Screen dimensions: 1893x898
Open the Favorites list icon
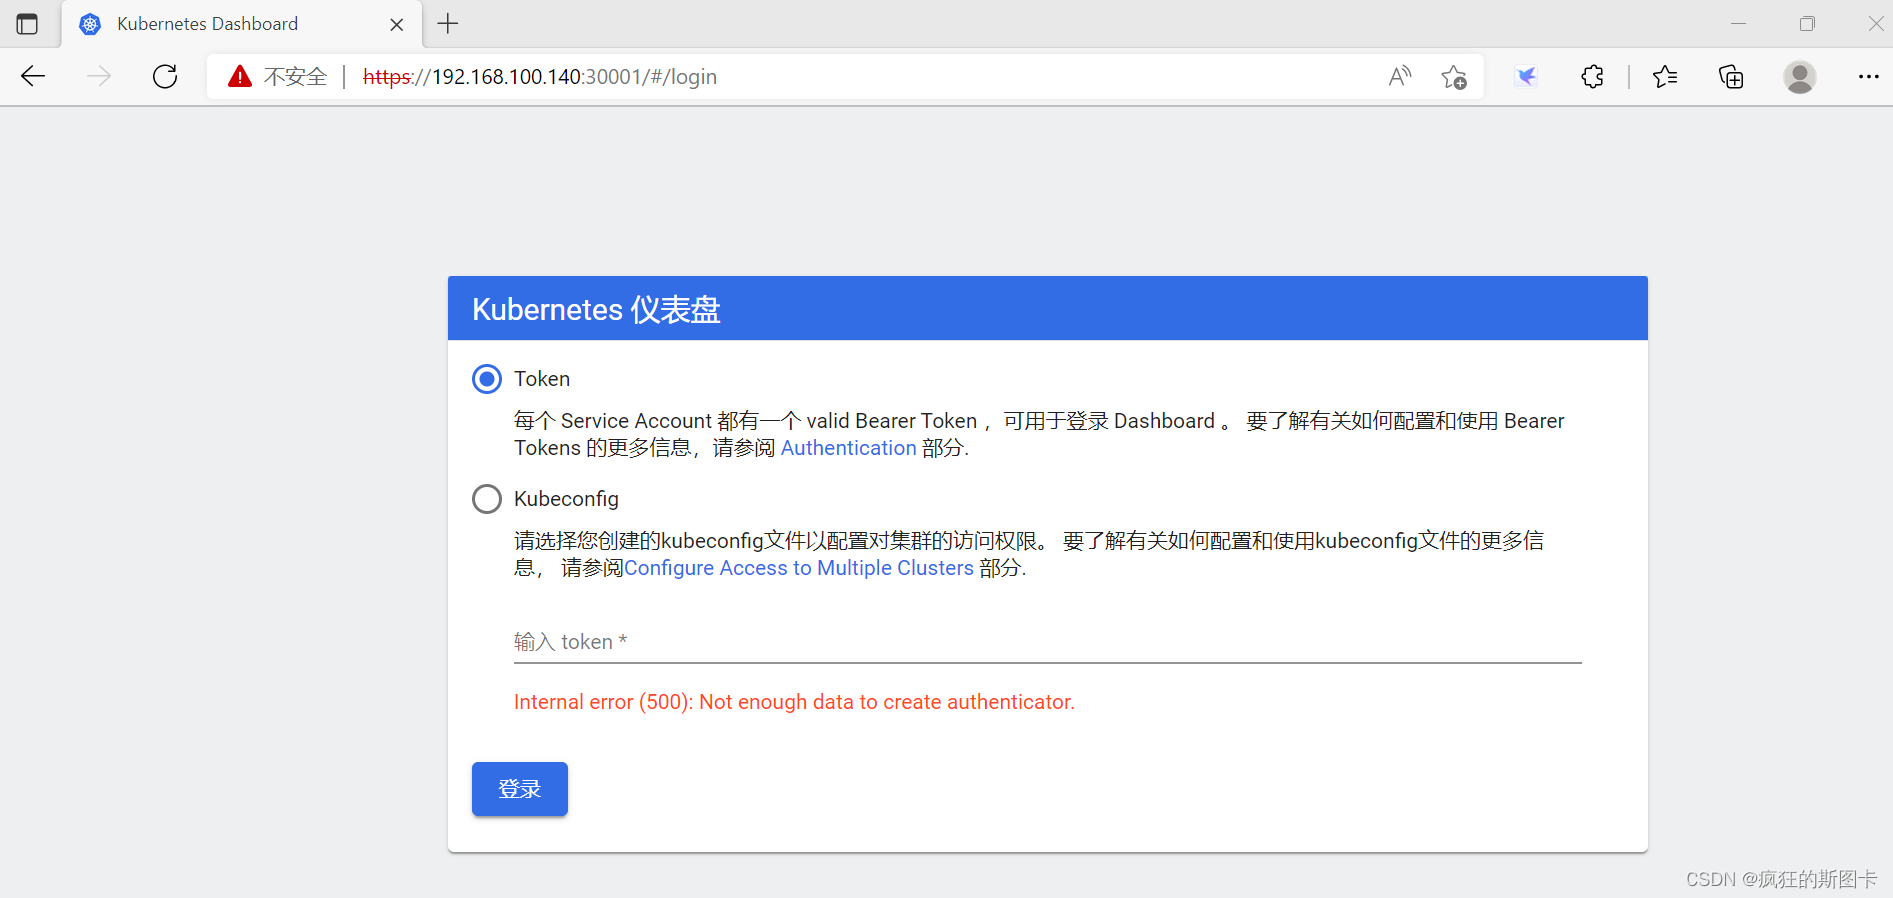1665,76
